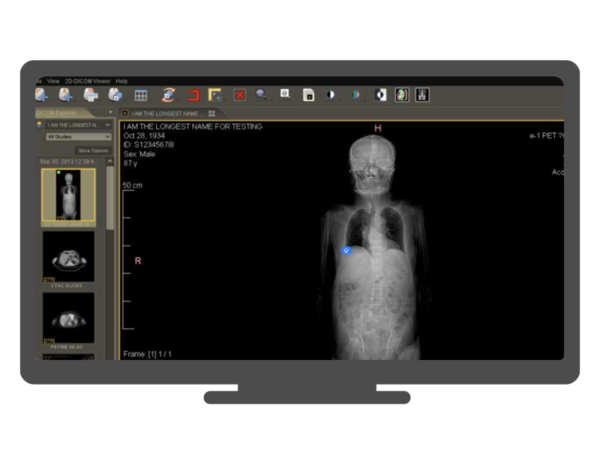
Task: Click the blue marker on the X-ray
Action: tap(346, 251)
